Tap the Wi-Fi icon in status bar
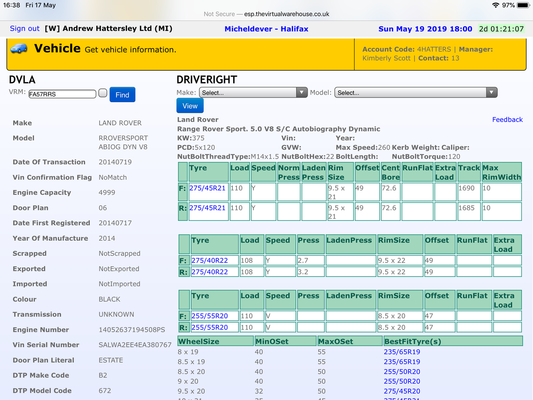This screenshot has width=533, height=400. coord(496,5)
